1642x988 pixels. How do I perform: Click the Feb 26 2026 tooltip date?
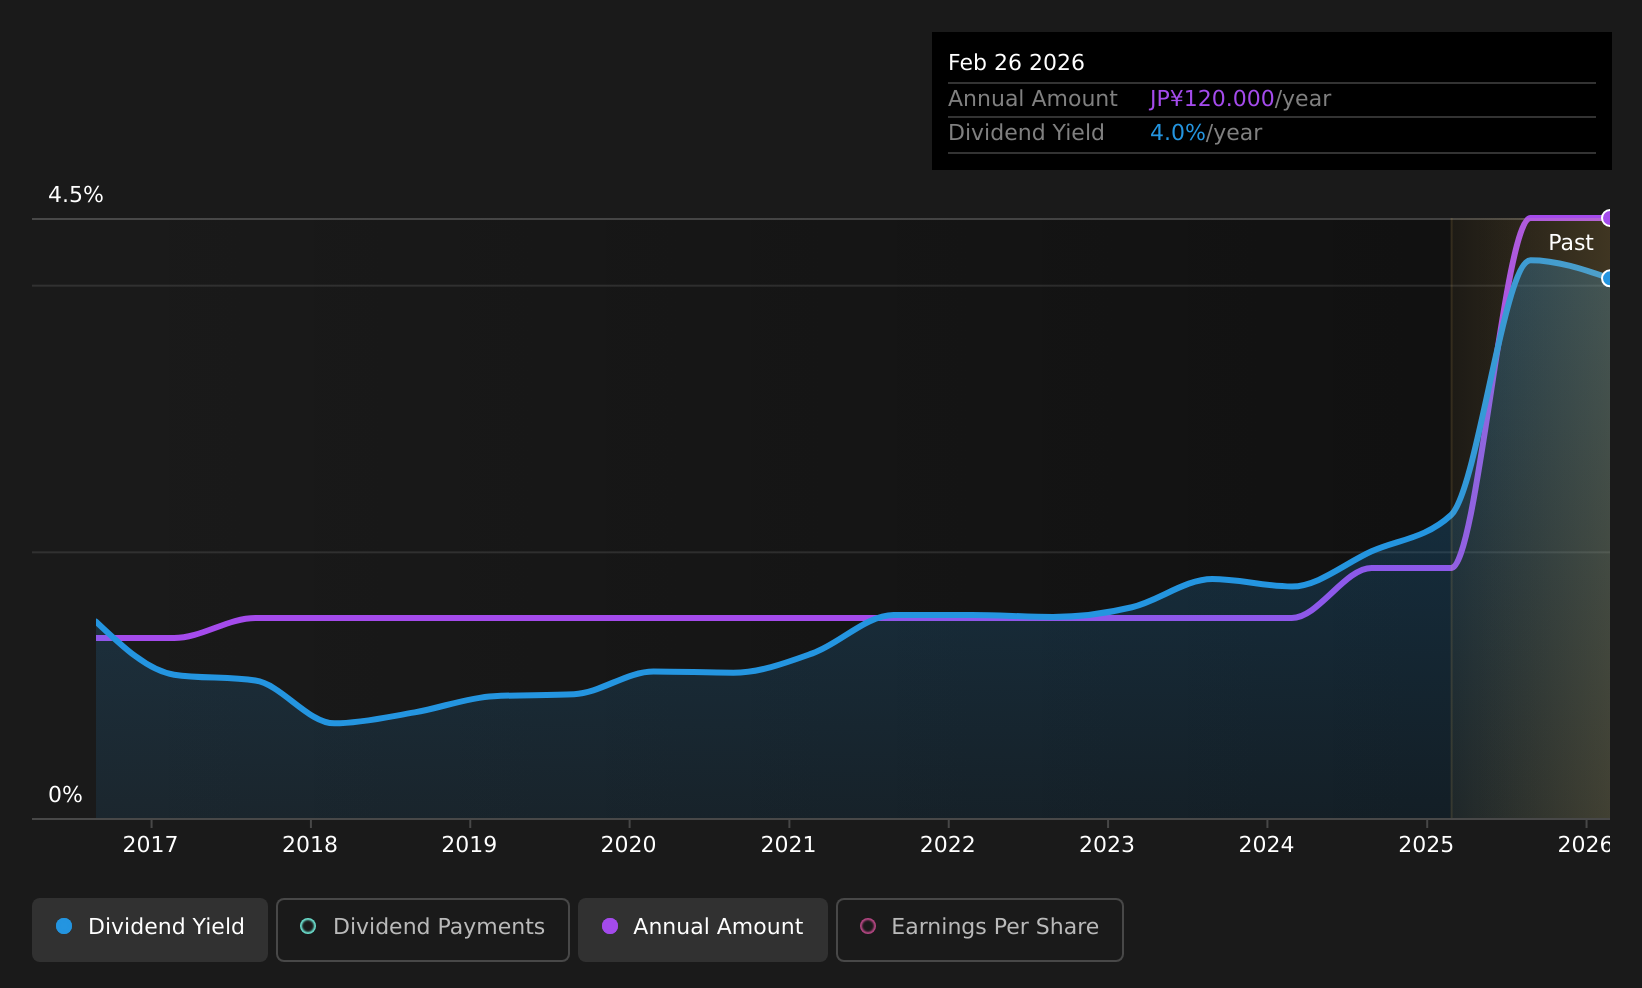[1016, 63]
